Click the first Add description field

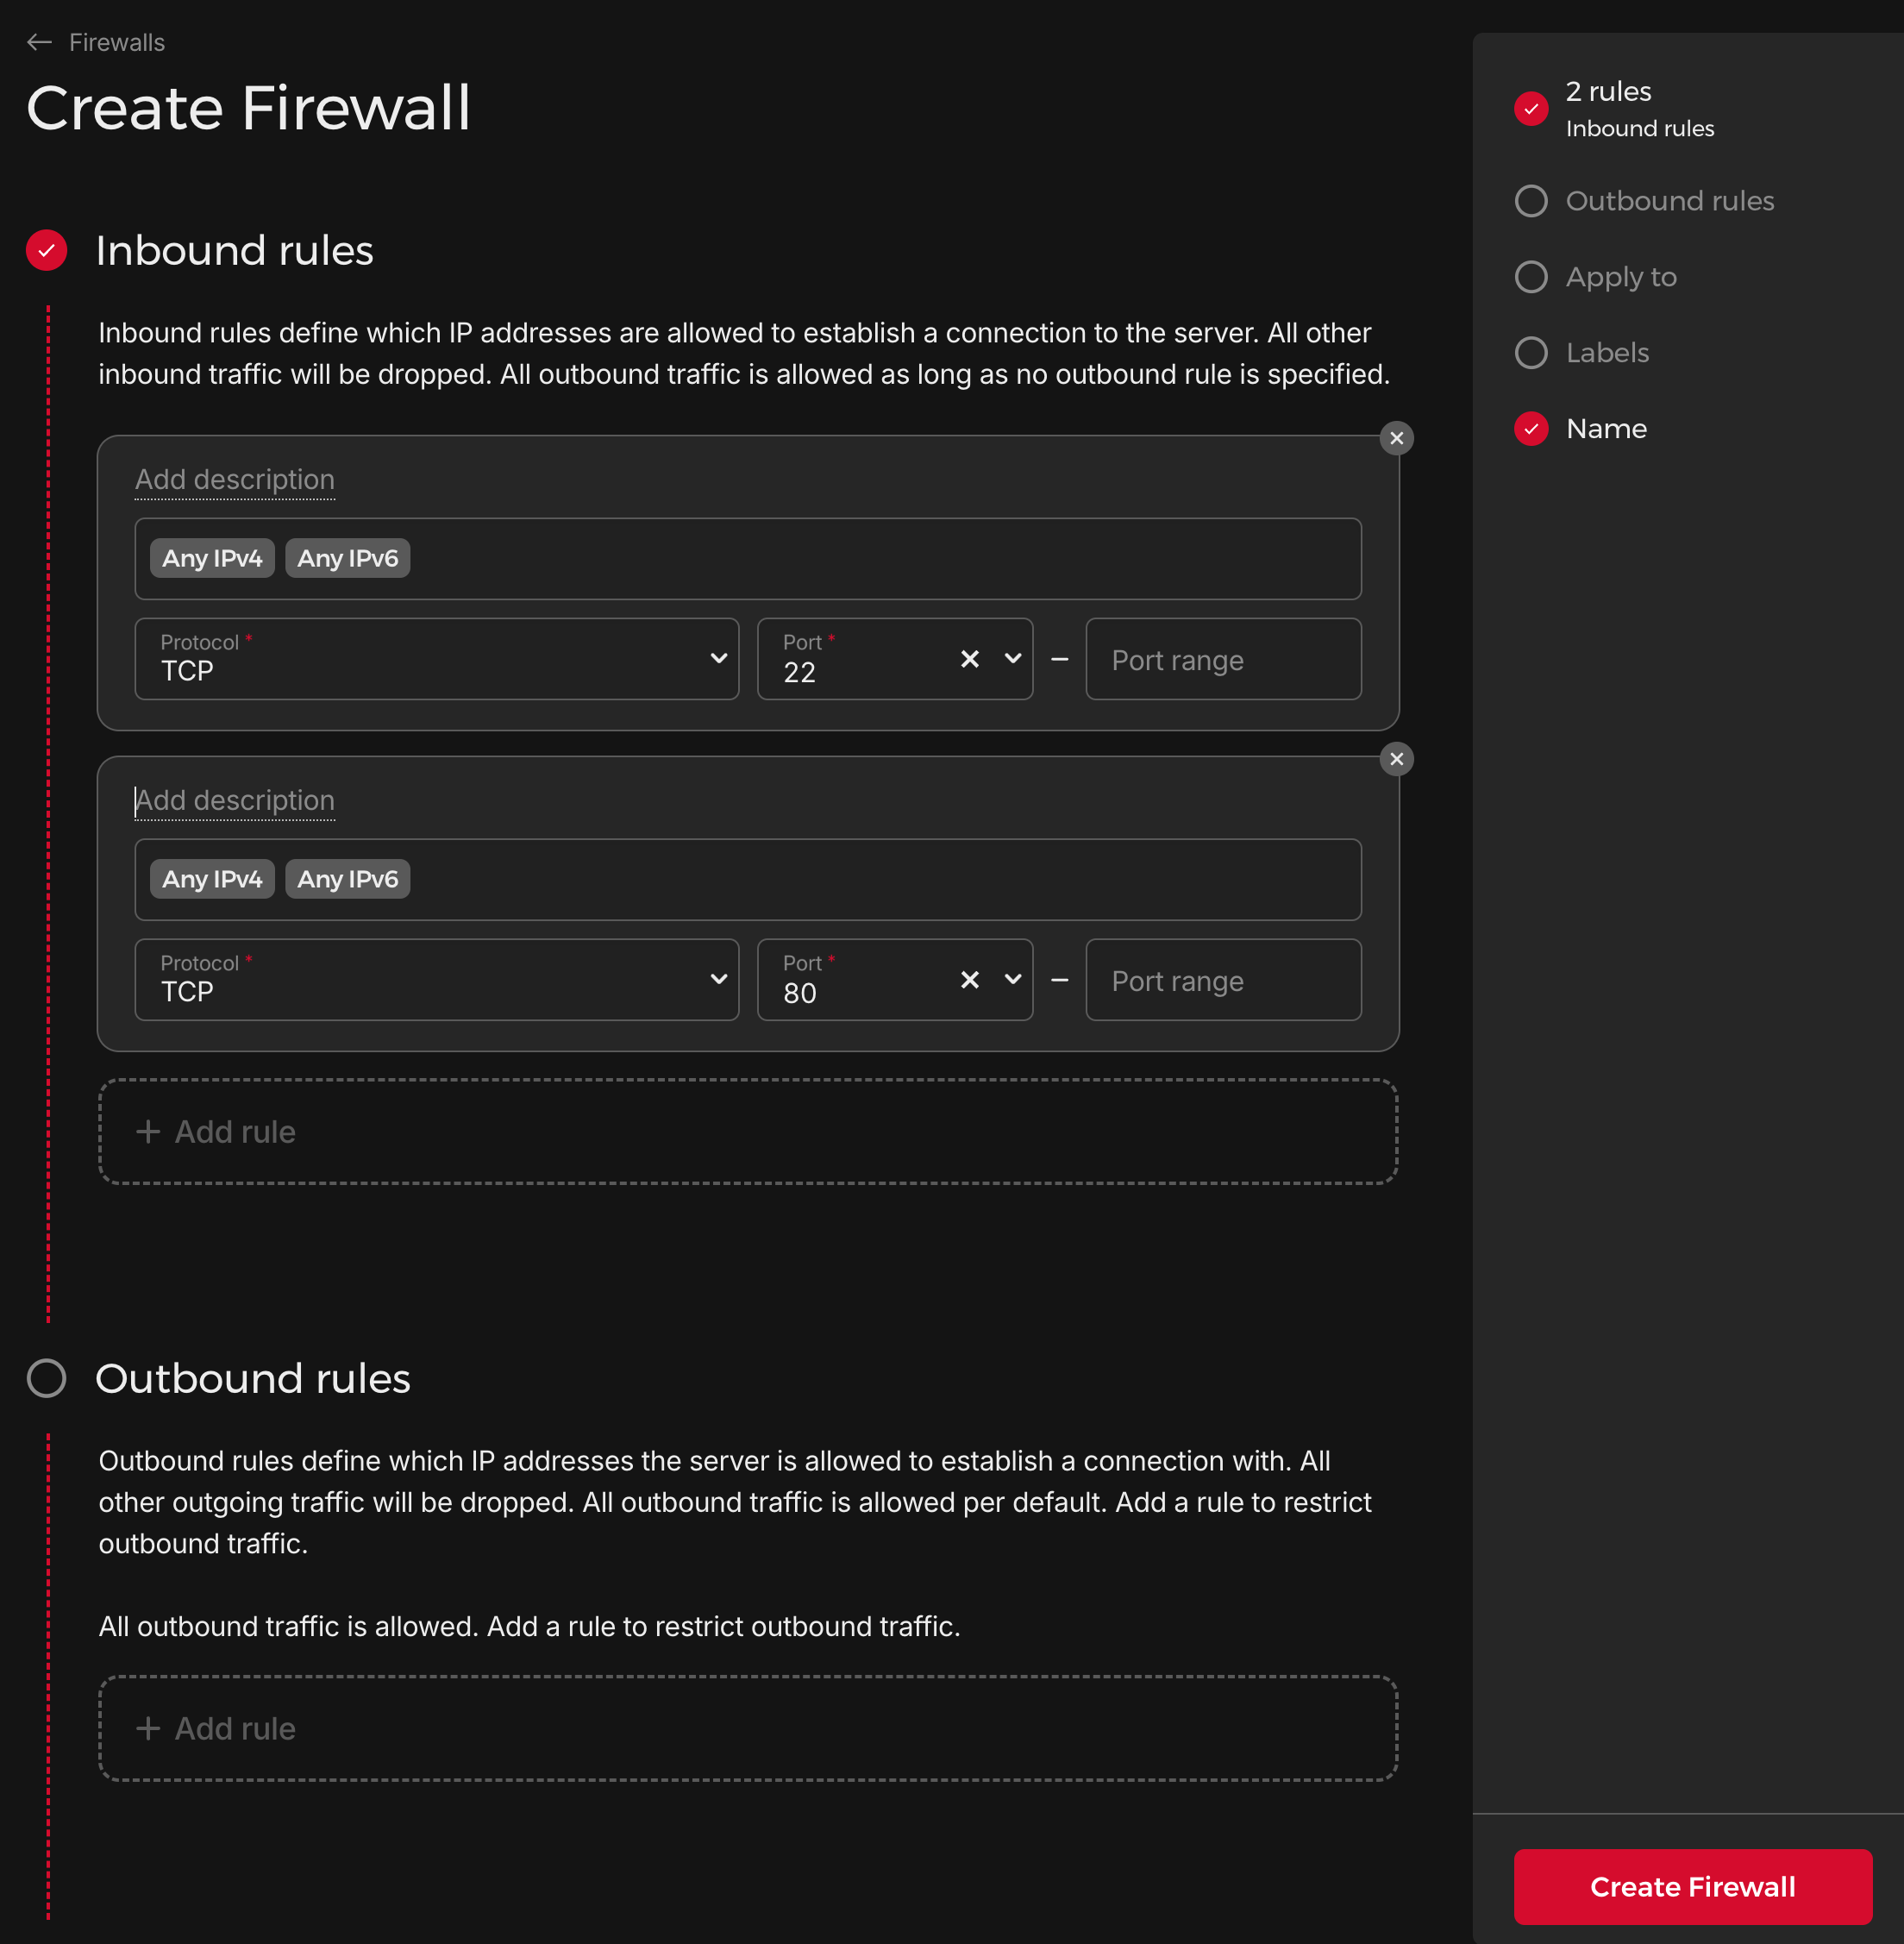(234, 479)
